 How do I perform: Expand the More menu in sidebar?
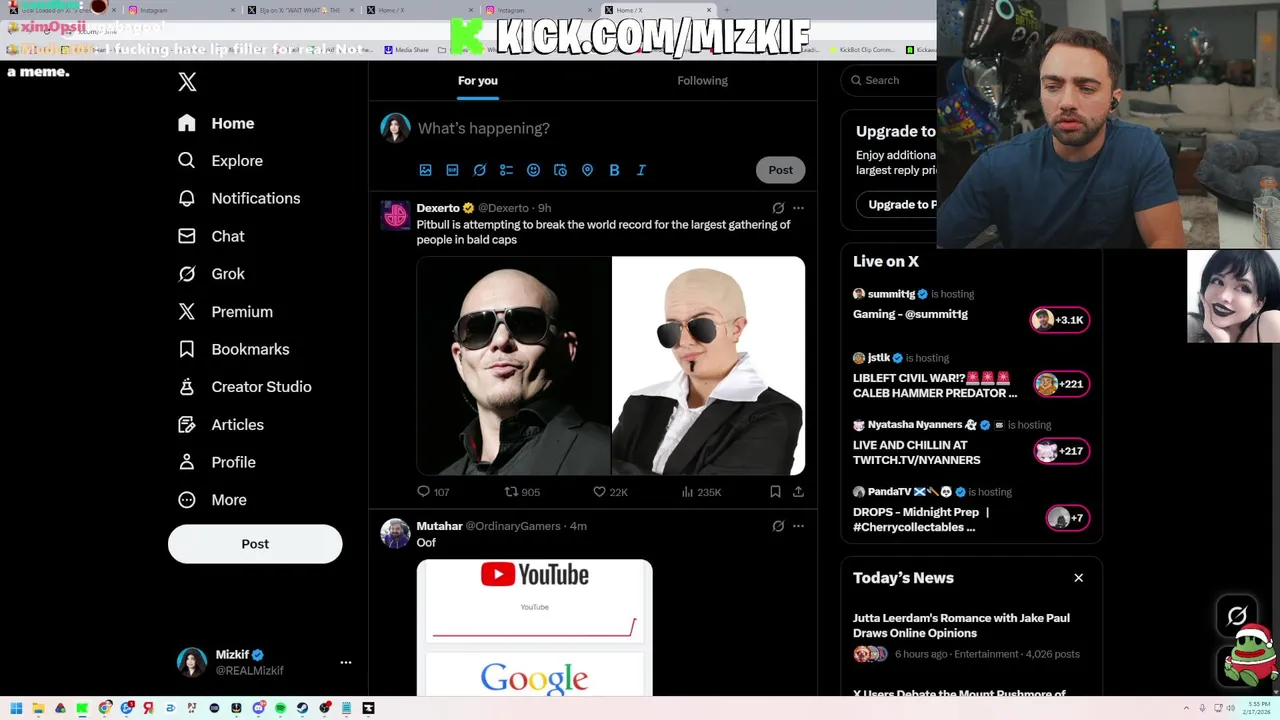coord(212,500)
